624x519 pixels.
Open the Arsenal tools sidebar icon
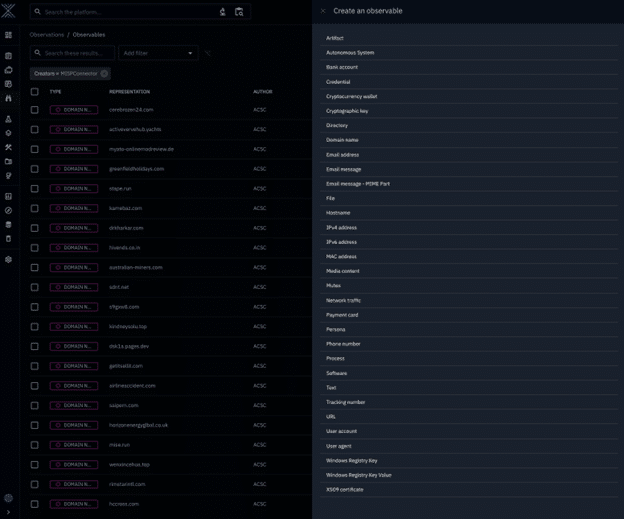pyautogui.click(x=8, y=147)
